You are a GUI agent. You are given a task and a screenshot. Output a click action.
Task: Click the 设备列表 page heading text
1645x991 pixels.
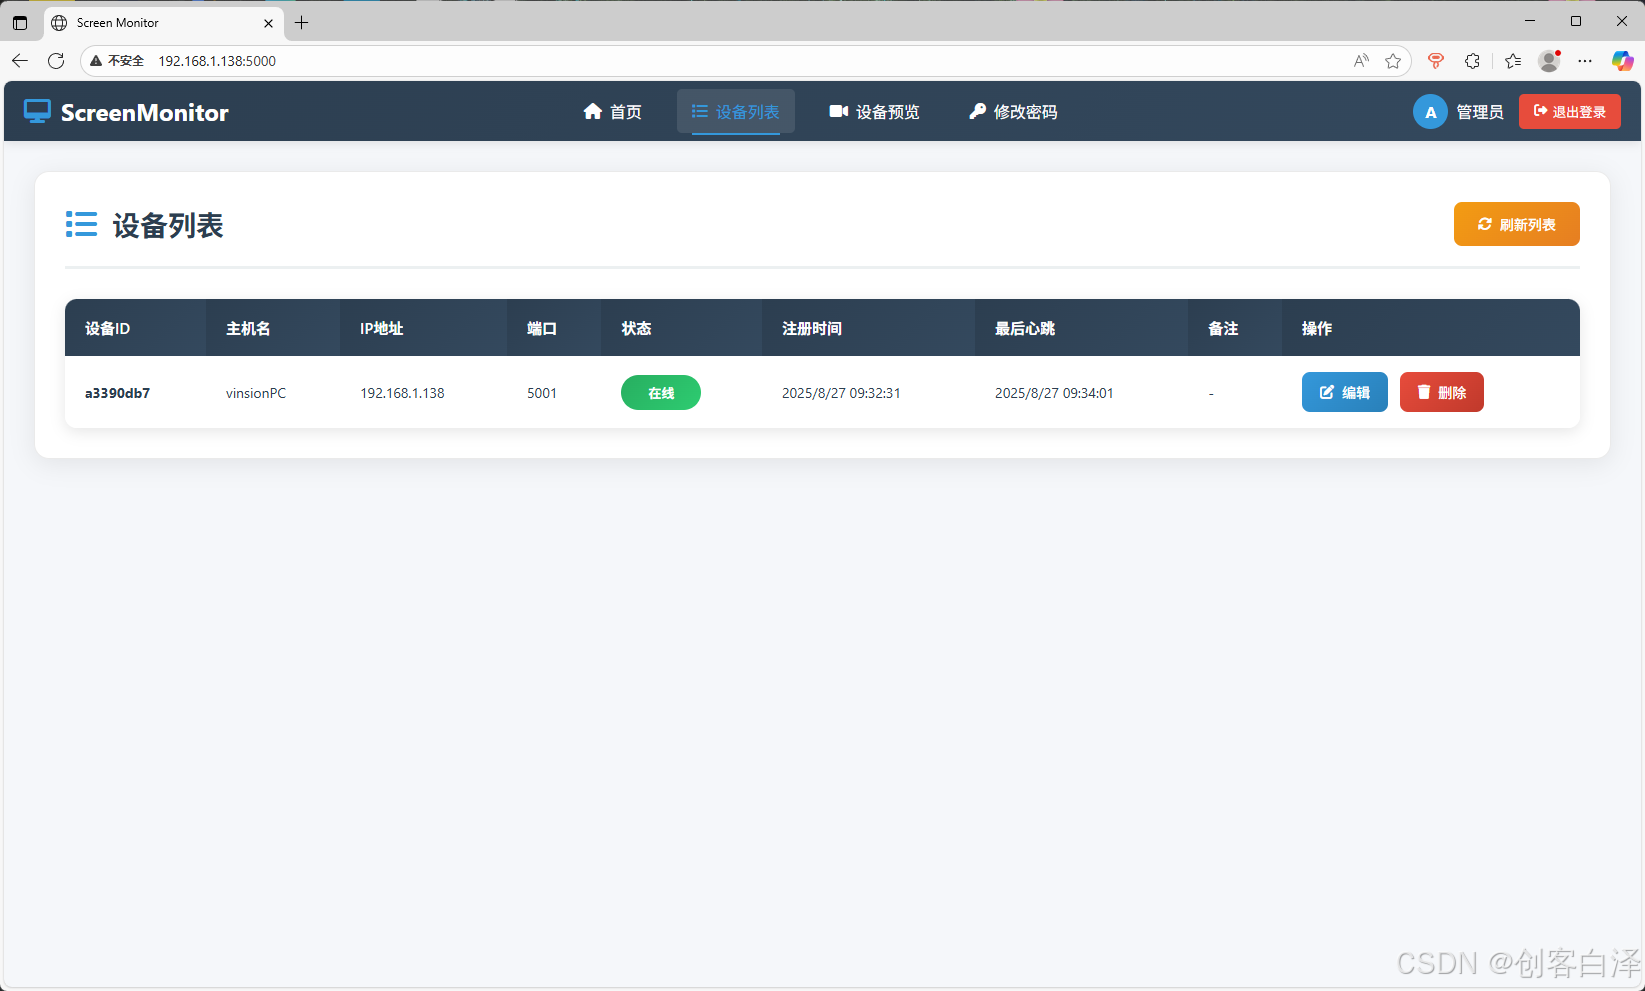168,225
